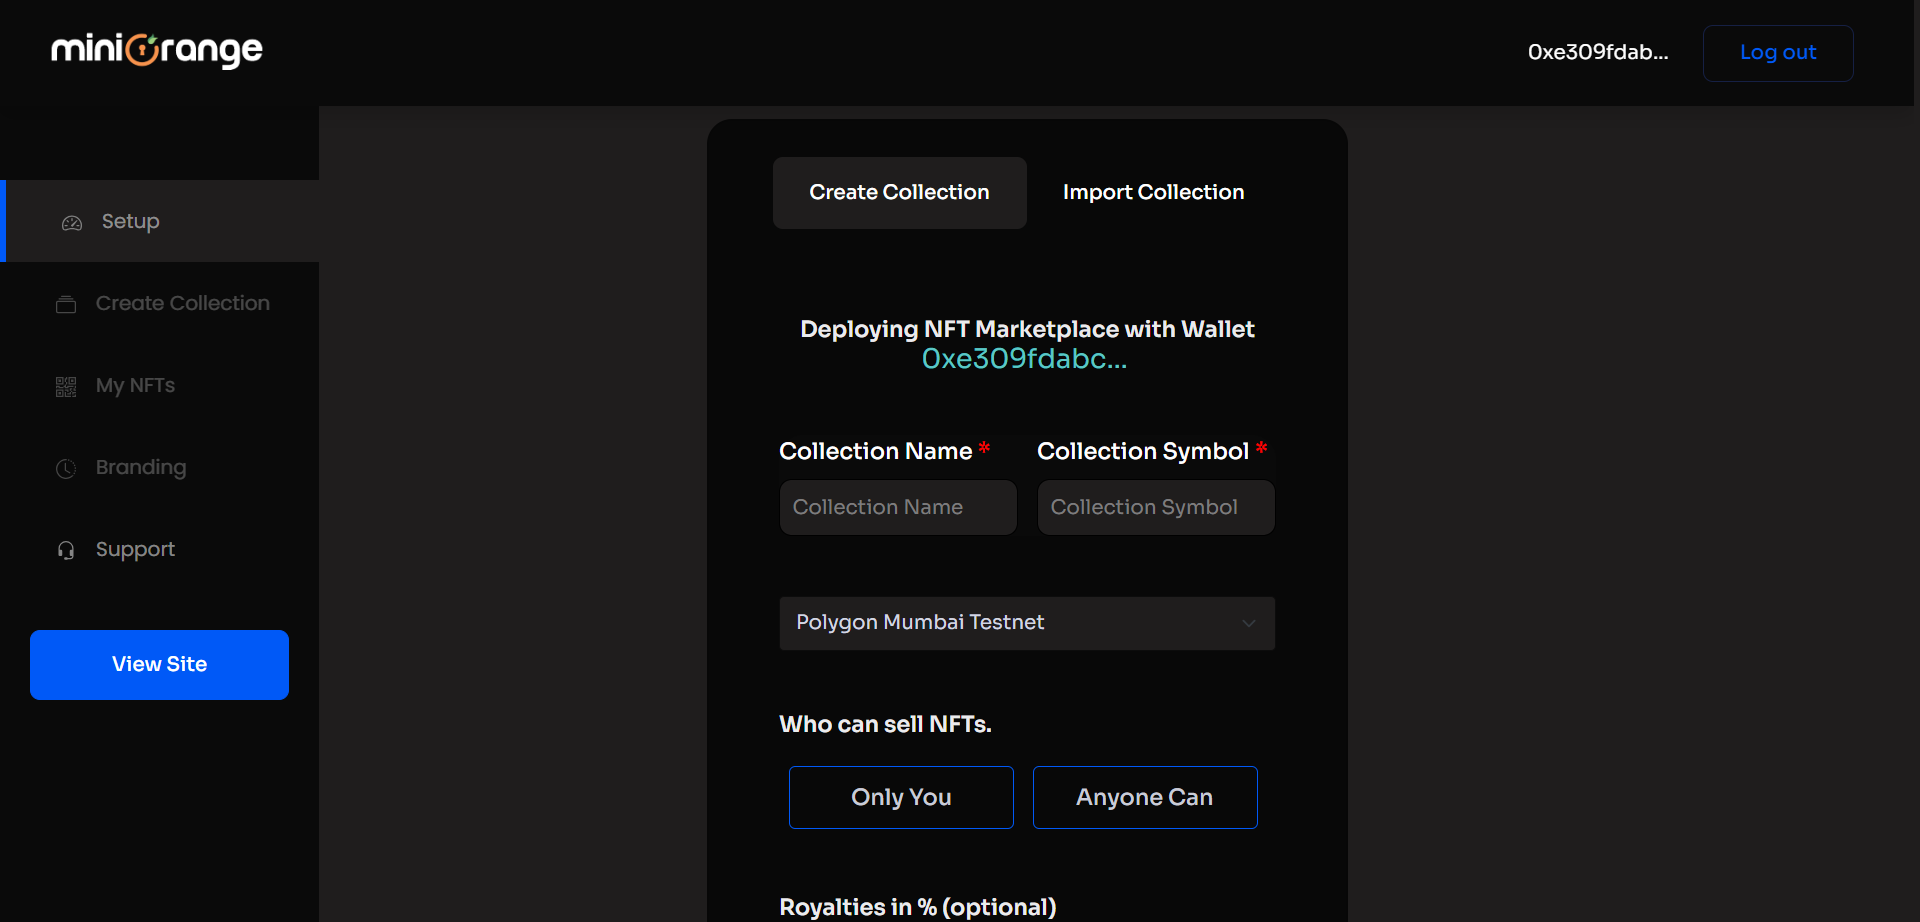Open Create Collection in the sidebar
1920x922 pixels.
160,303
